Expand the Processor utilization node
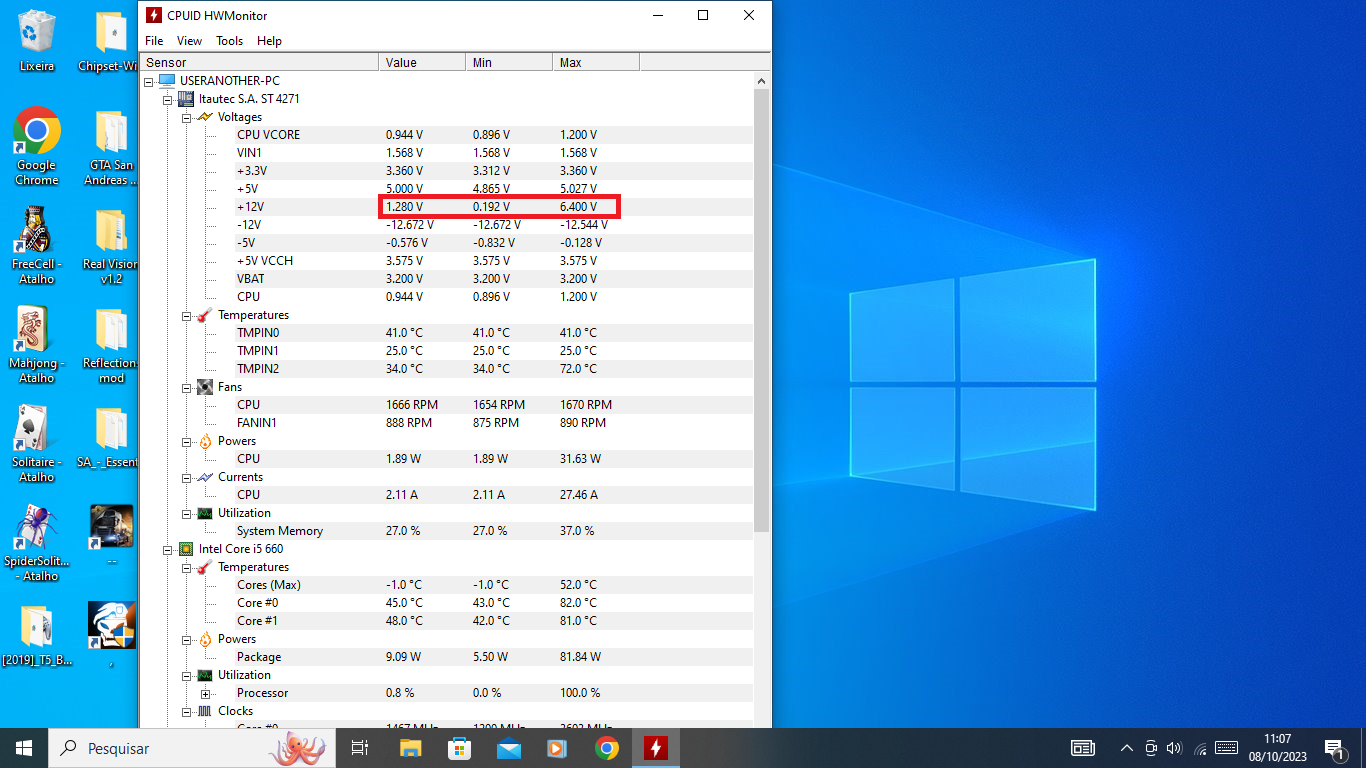This screenshot has height=768, width=1366. click(x=205, y=693)
